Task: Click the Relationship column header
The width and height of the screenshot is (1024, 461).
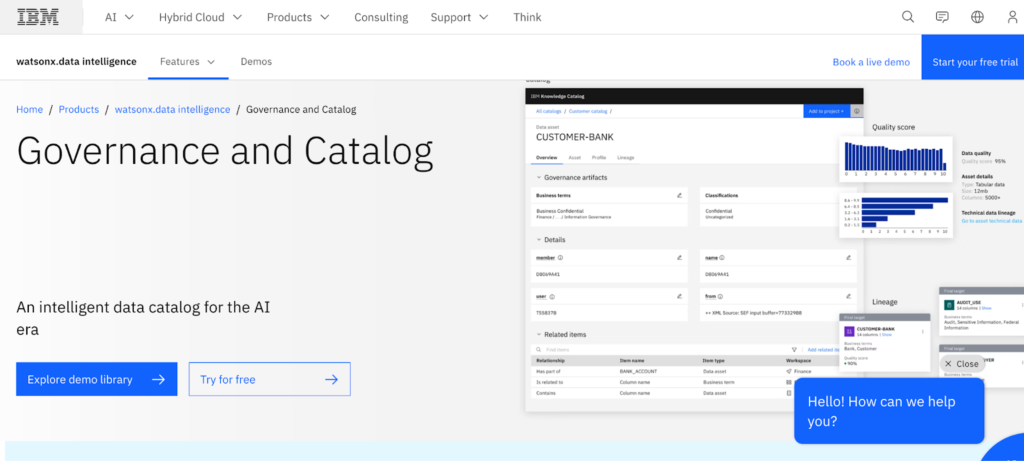Action: 551,360
